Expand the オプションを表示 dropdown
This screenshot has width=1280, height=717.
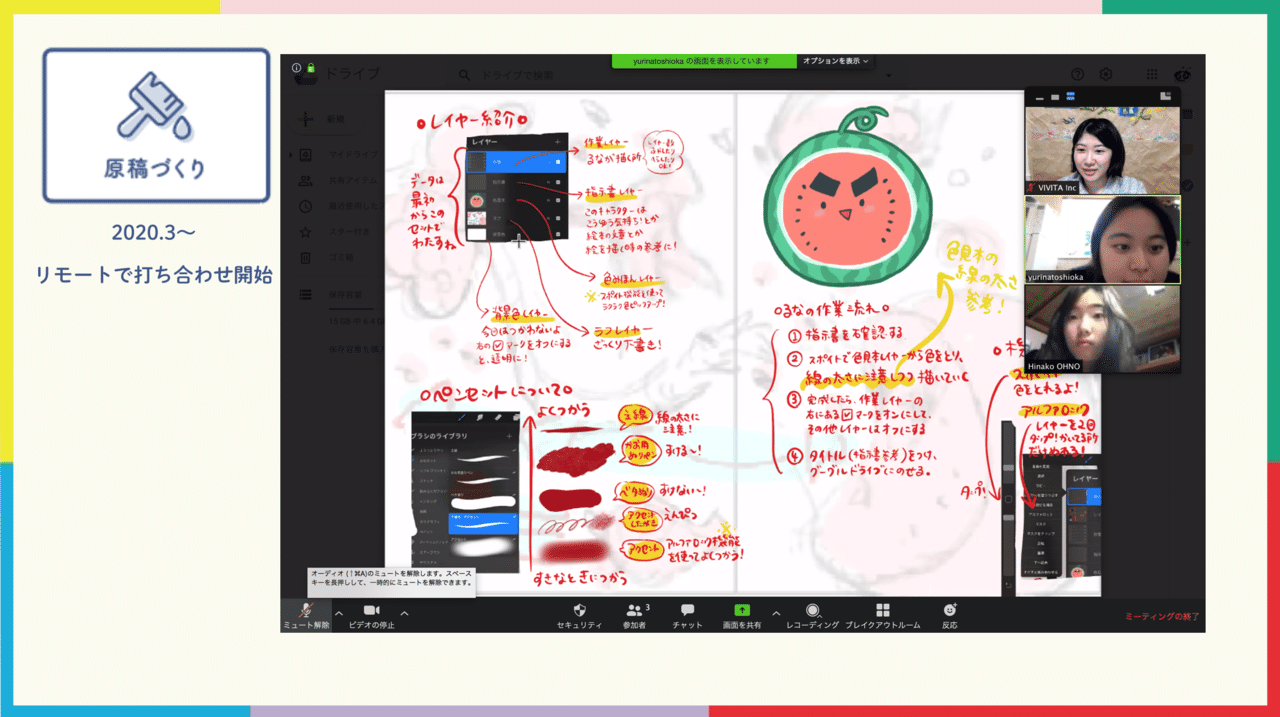click(836, 61)
